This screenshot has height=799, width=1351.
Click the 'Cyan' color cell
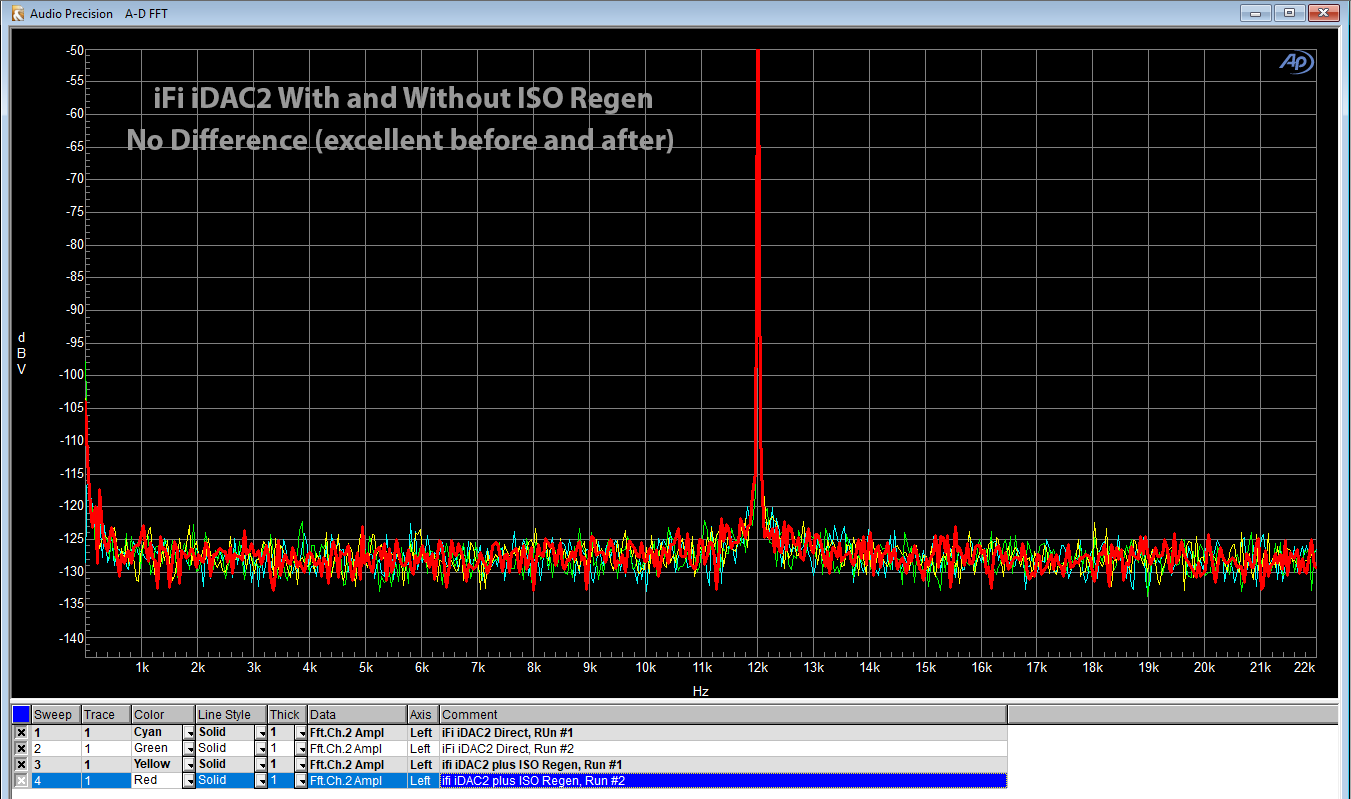(x=156, y=732)
